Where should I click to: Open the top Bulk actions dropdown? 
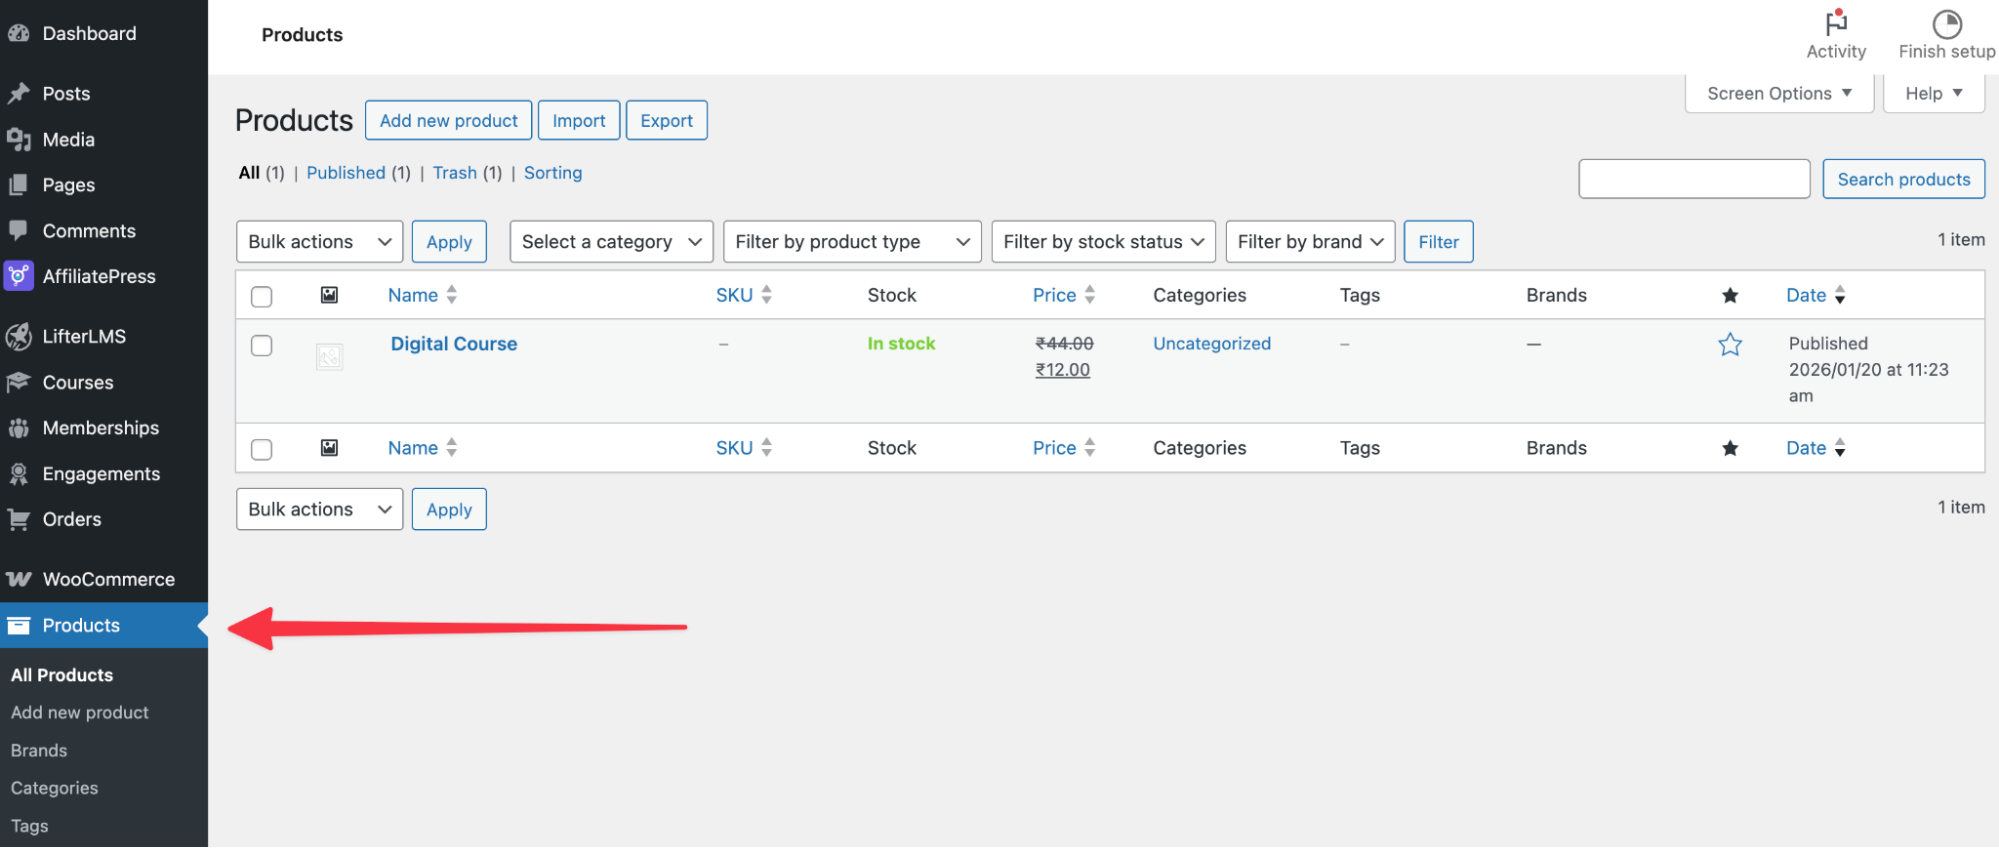tap(319, 242)
